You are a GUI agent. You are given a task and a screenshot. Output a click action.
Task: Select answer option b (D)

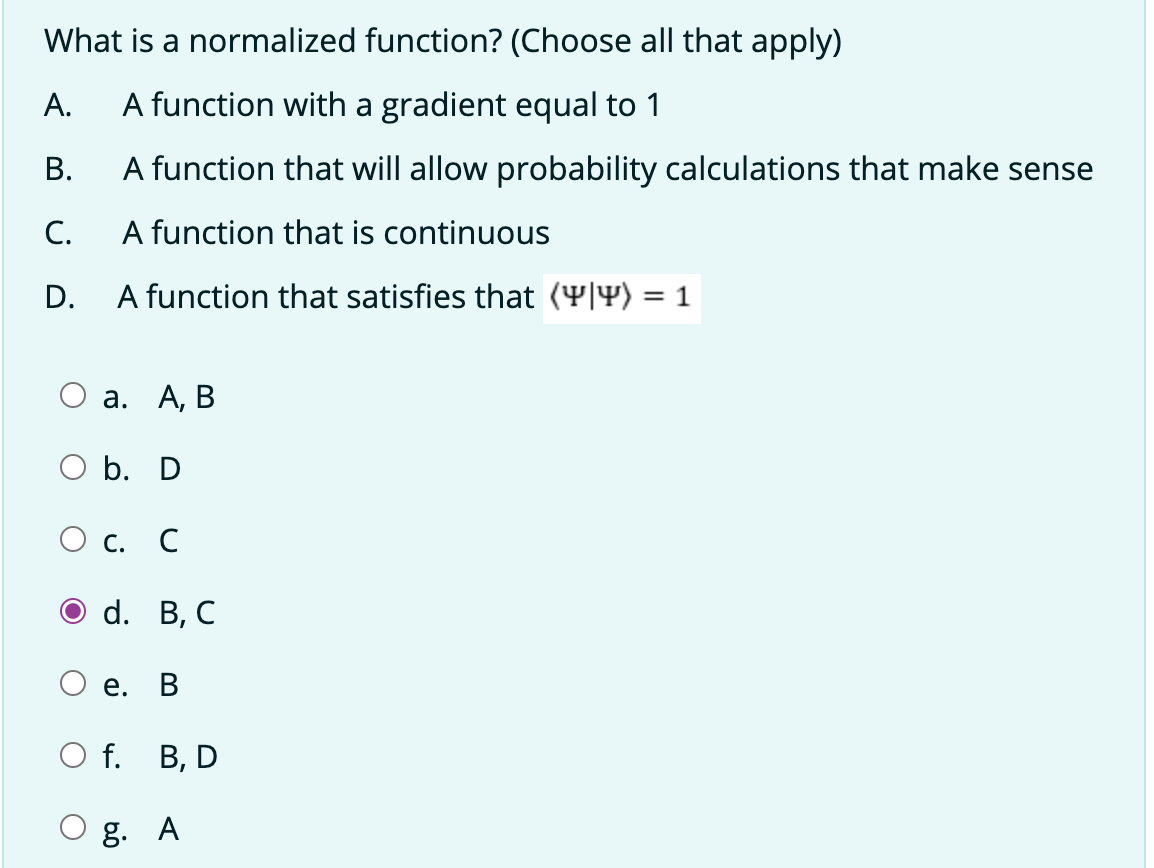point(71,467)
